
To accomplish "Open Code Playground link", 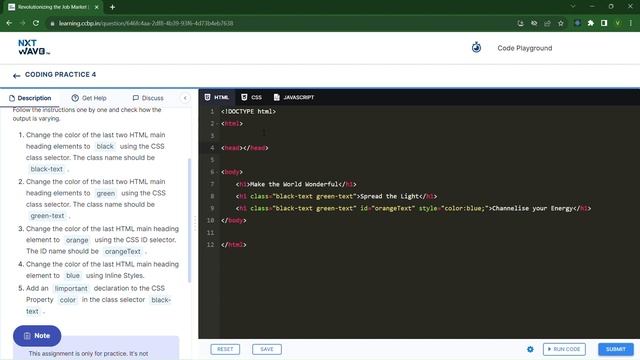I will click(524, 48).
